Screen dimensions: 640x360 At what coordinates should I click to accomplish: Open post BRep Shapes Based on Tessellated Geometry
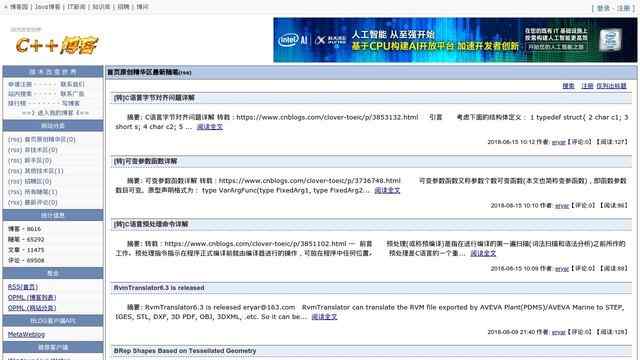click(x=185, y=351)
